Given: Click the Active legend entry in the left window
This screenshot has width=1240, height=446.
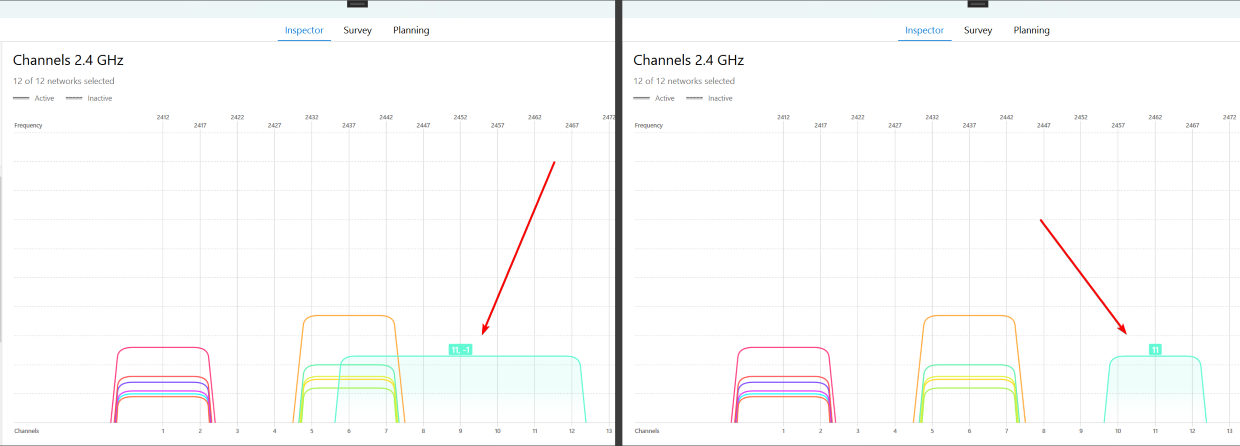Looking at the screenshot, I should point(34,98).
